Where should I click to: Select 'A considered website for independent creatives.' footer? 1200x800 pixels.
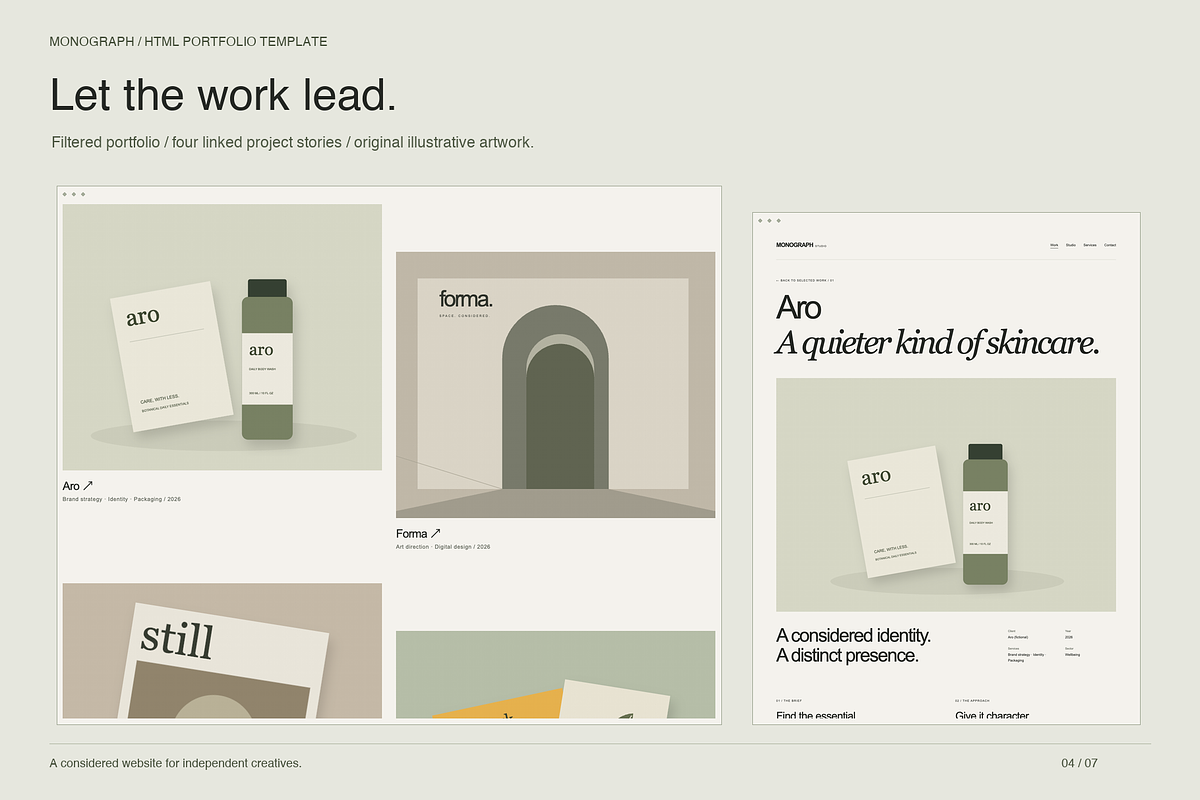[176, 763]
